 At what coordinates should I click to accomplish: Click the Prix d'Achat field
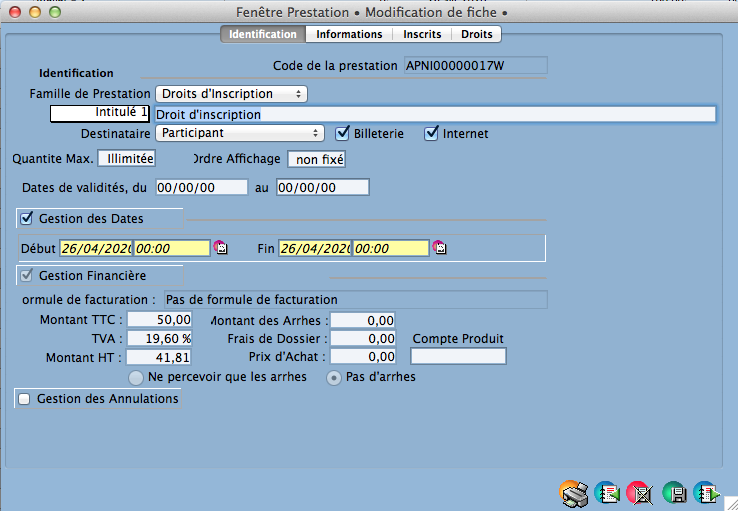click(x=363, y=356)
